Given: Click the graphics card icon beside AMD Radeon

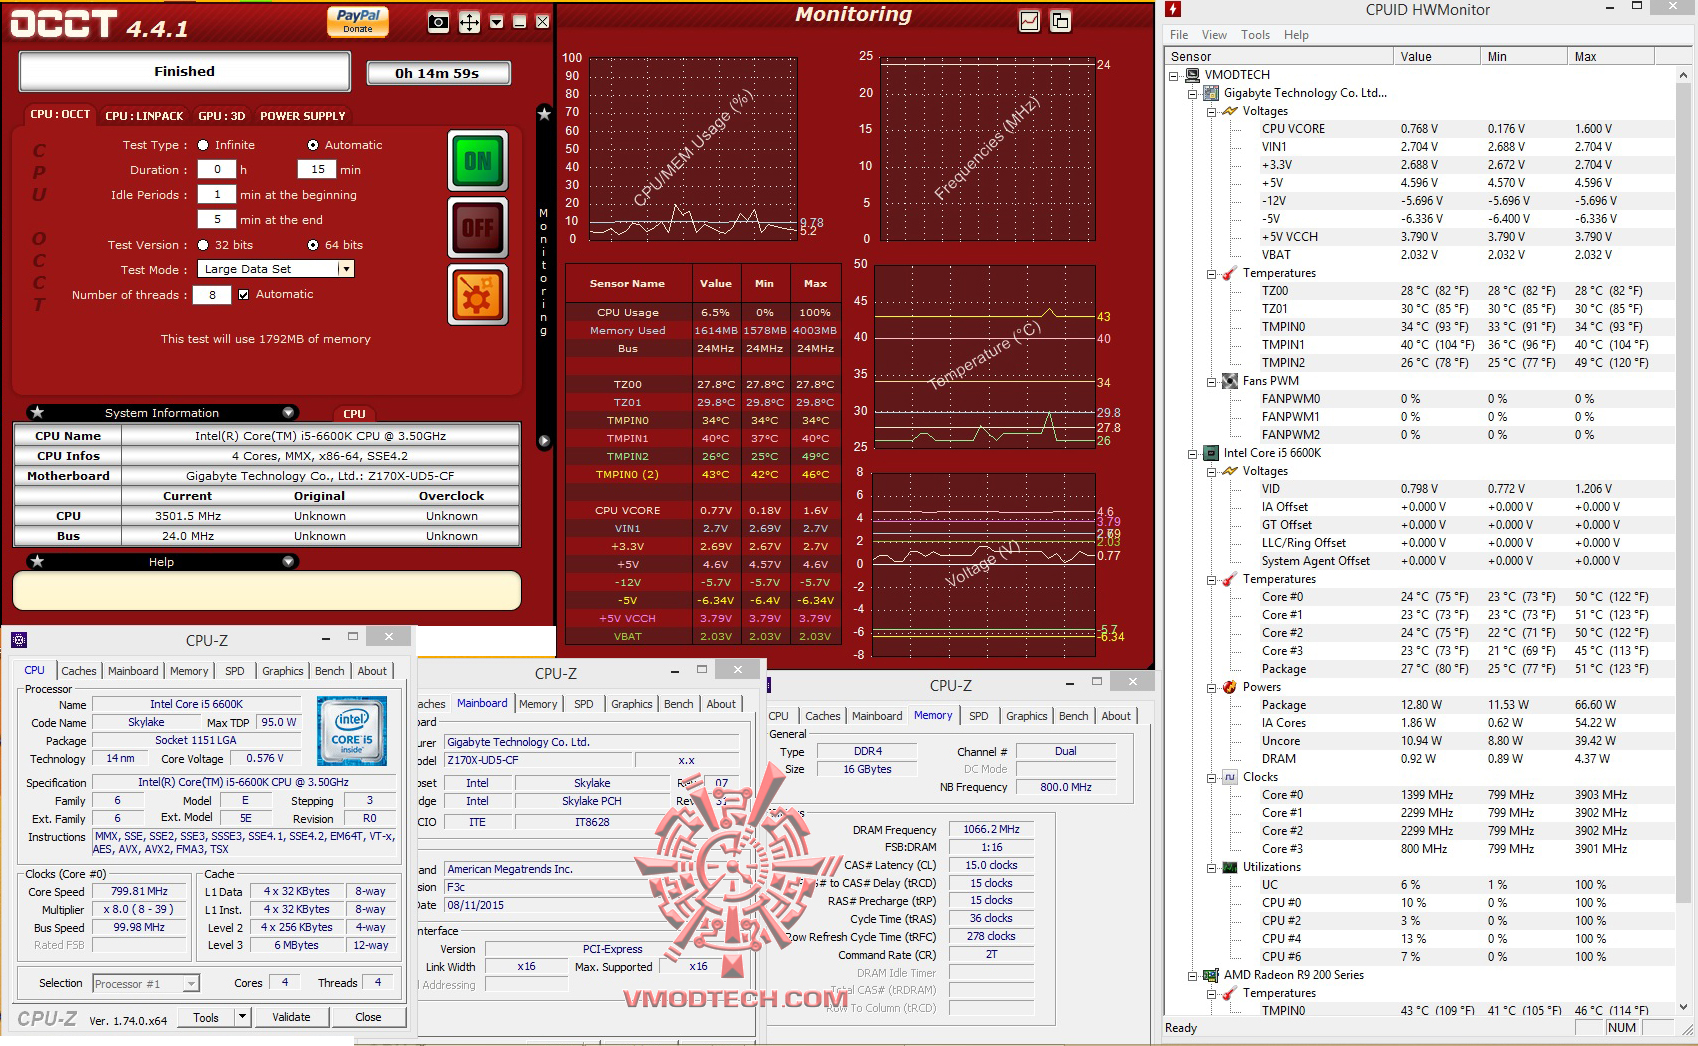Looking at the screenshot, I should [x=1211, y=975].
